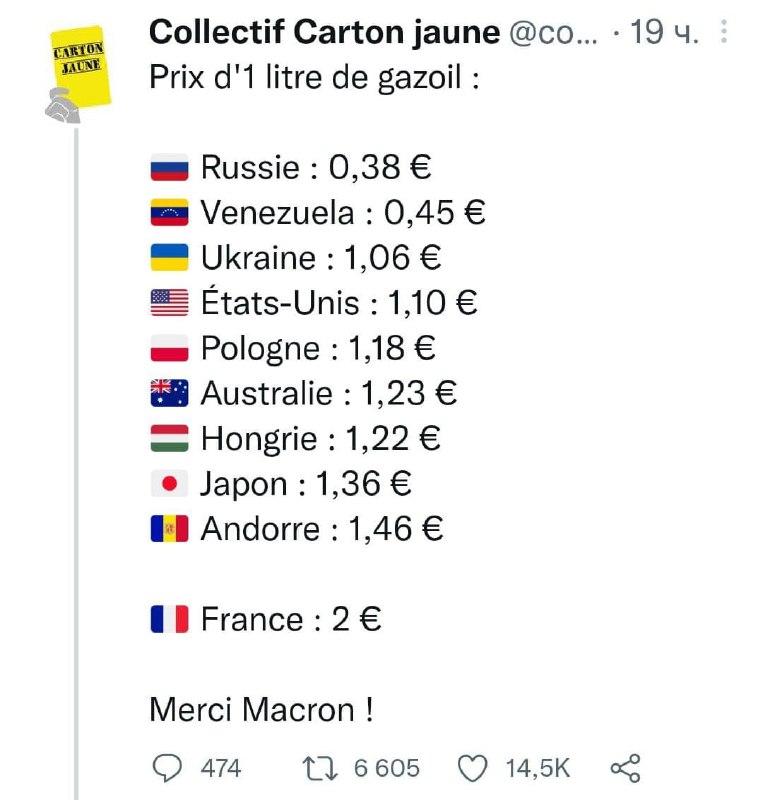The width and height of the screenshot is (763, 800).
Task: Select the 'Merci Macron !' tweet text
Action: (261, 710)
